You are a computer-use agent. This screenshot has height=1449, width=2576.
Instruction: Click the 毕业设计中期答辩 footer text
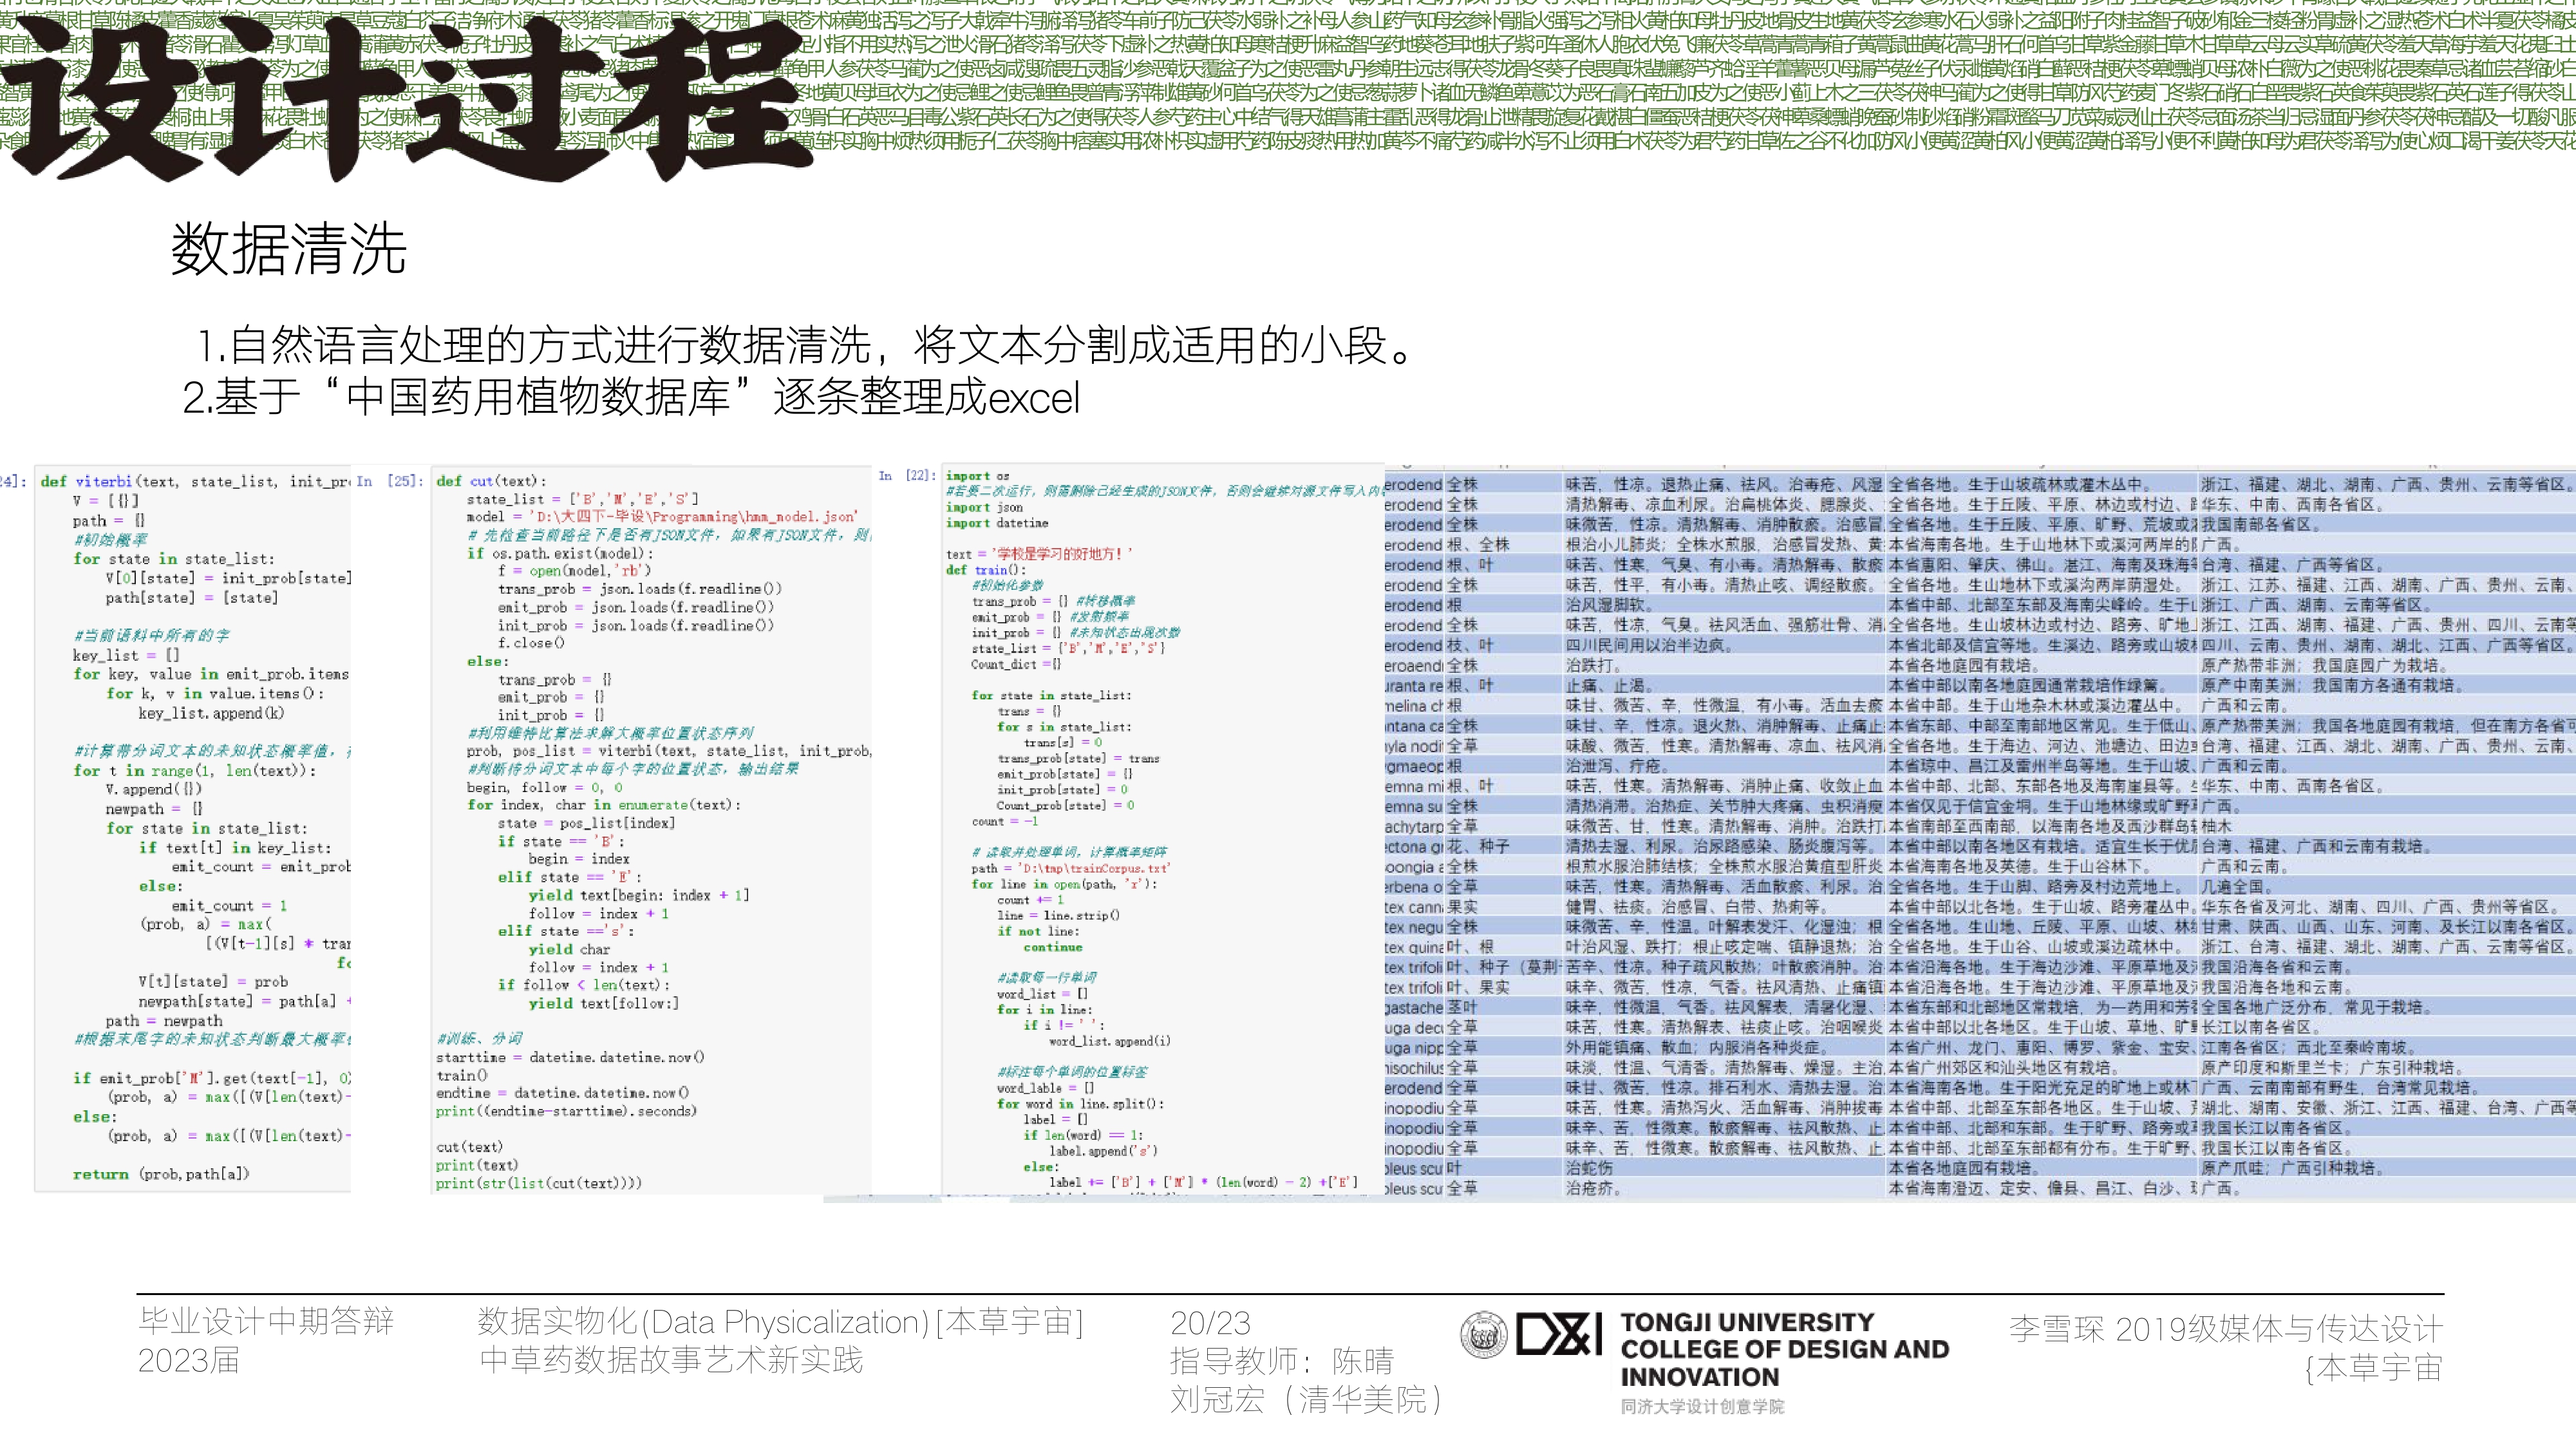click(x=266, y=1322)
